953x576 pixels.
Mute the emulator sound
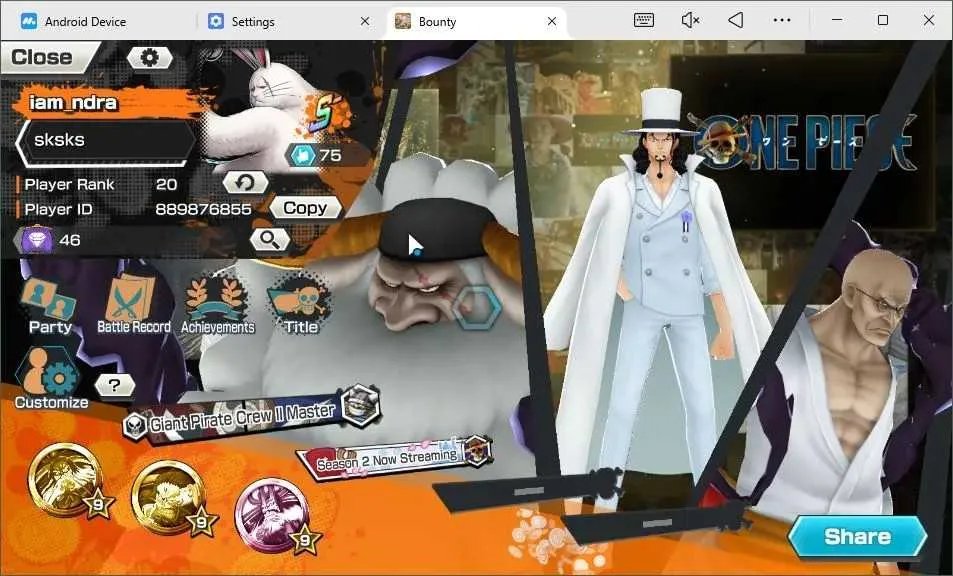click(690, 20)
